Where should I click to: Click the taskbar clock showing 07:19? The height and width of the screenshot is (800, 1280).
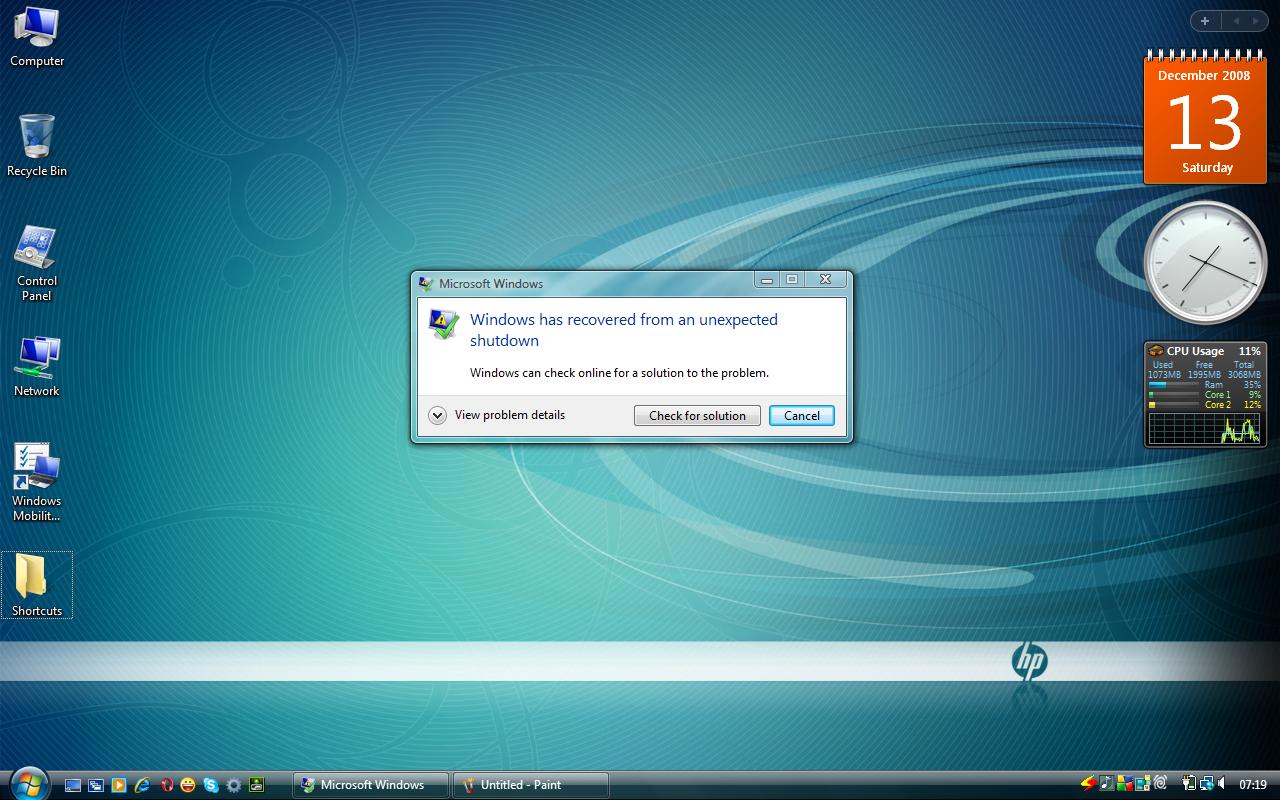[x=1252, y=784]
